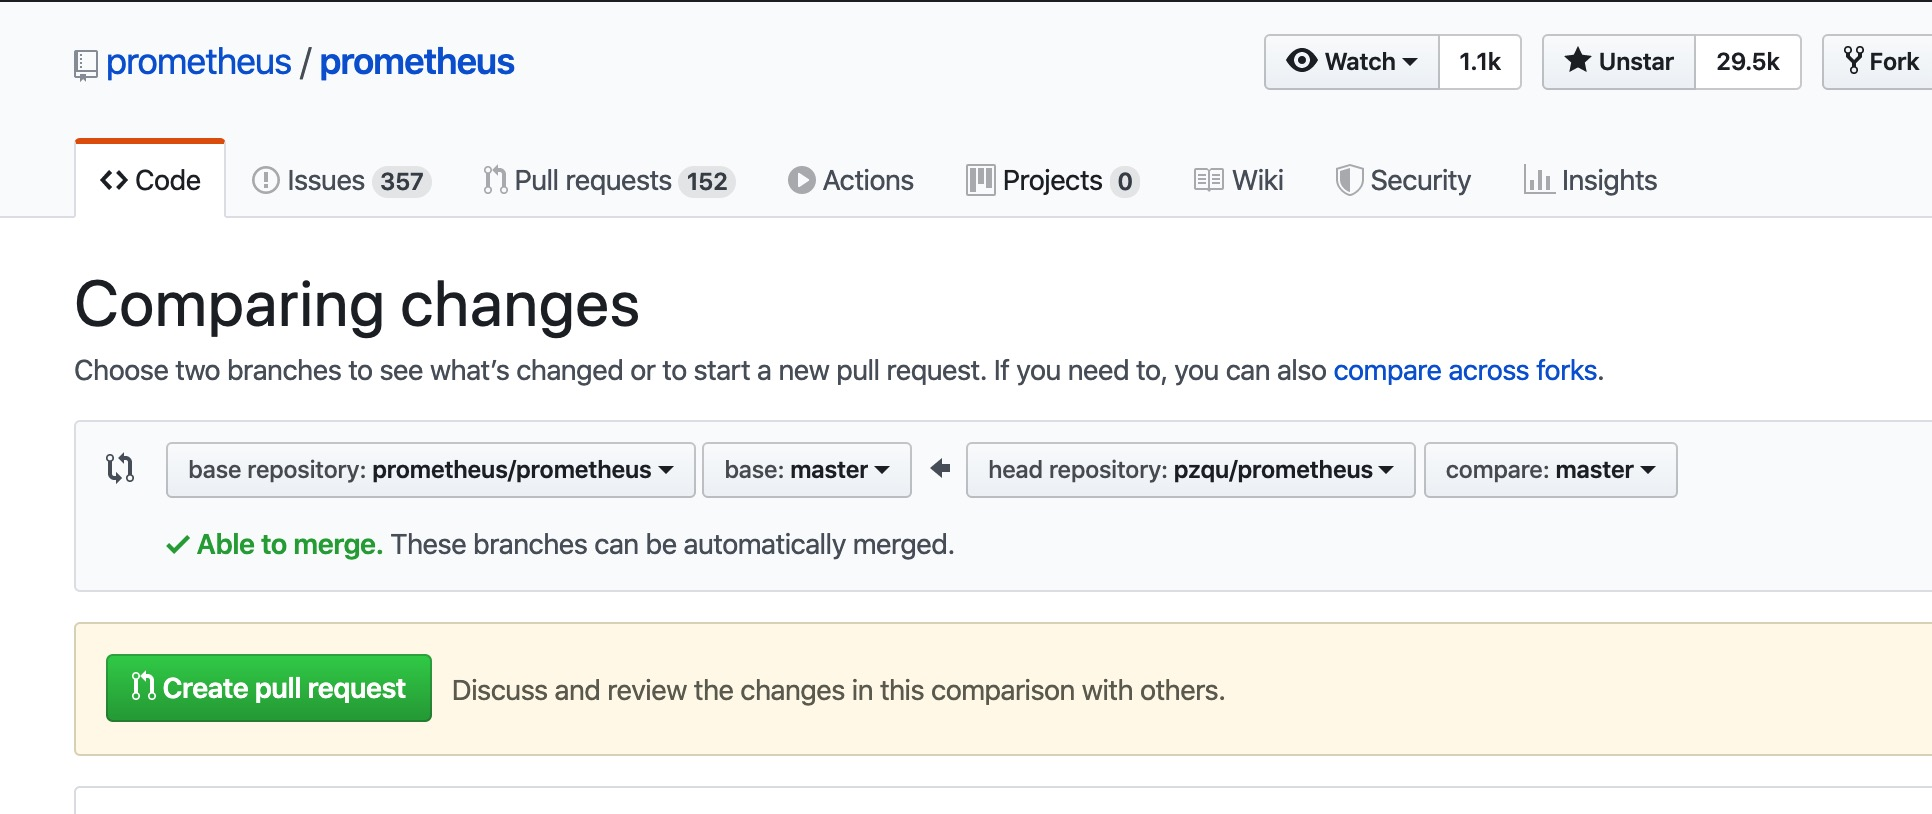Click the Create pull request button
The height and width of the screenshot is (814, 1932).
[269, 688]
